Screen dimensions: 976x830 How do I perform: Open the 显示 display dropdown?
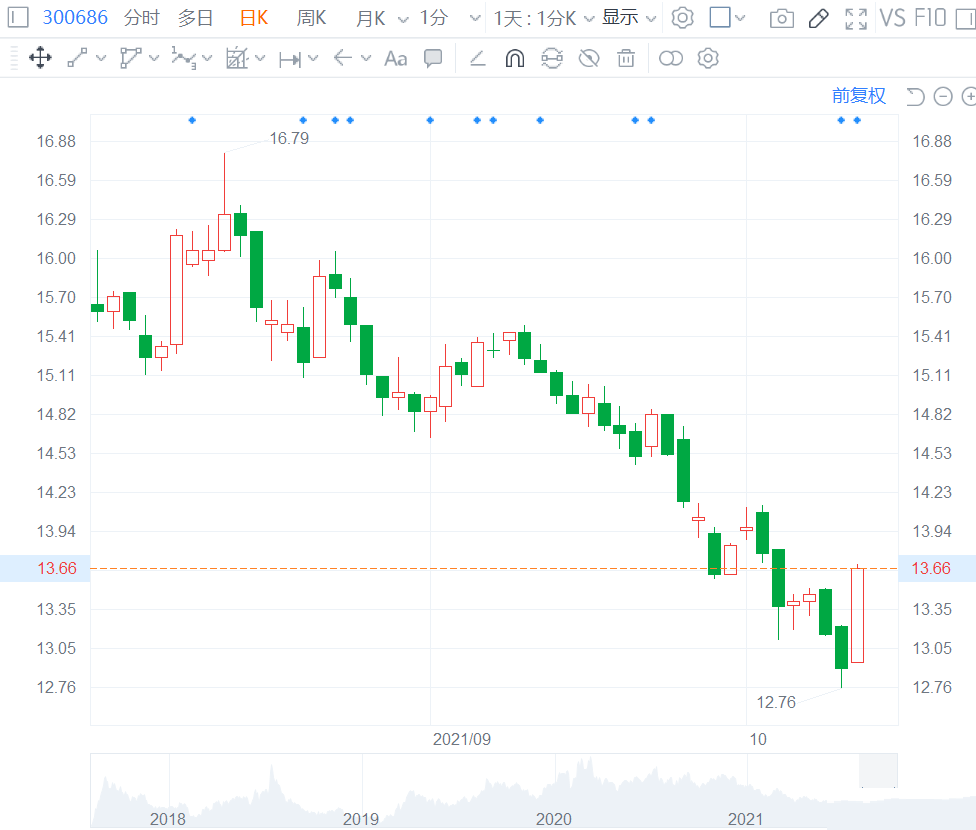point(629,18)
